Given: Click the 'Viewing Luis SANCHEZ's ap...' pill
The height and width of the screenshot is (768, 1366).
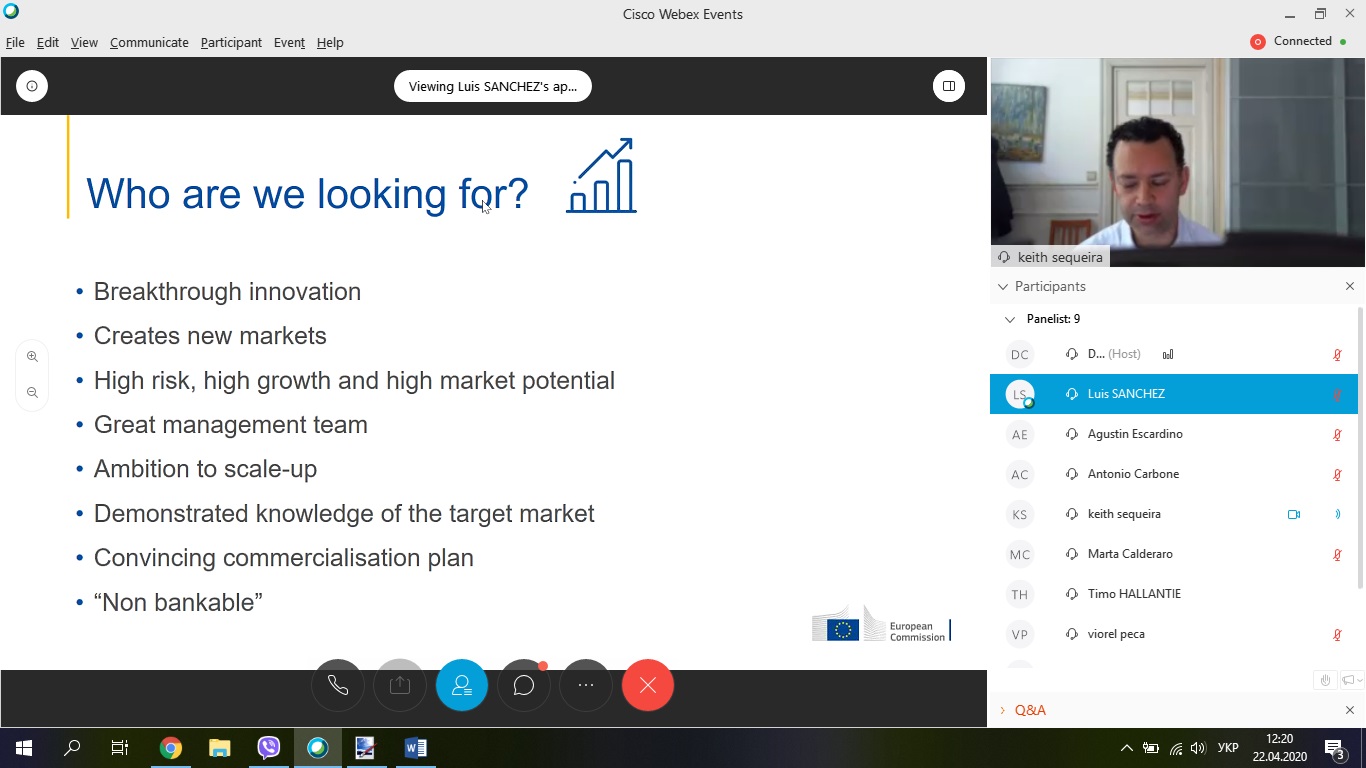Looking at the screenshot, I should pos(493,86).
